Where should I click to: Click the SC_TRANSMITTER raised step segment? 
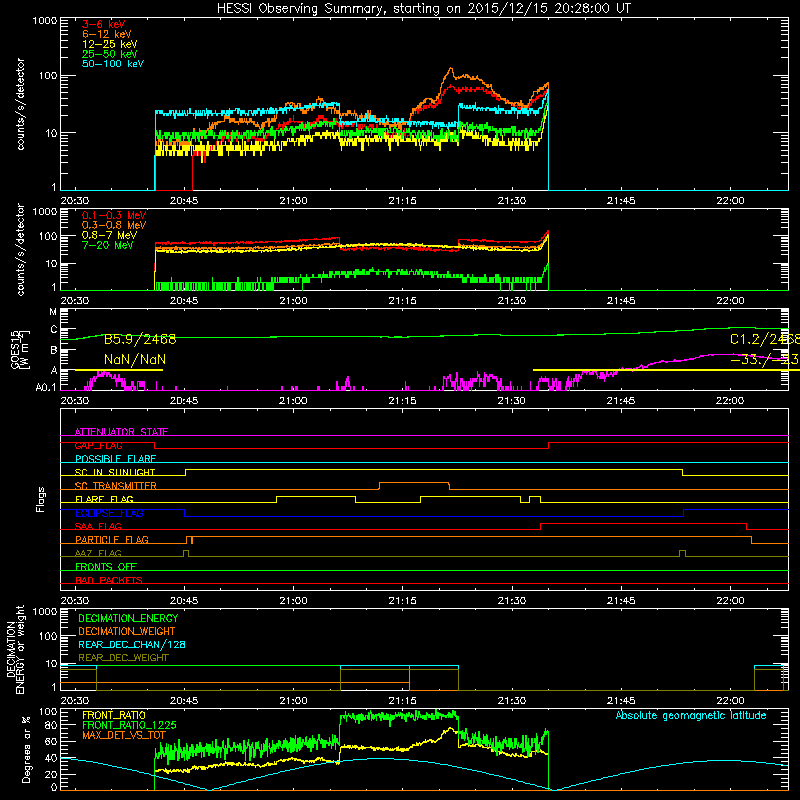[414, 482]
